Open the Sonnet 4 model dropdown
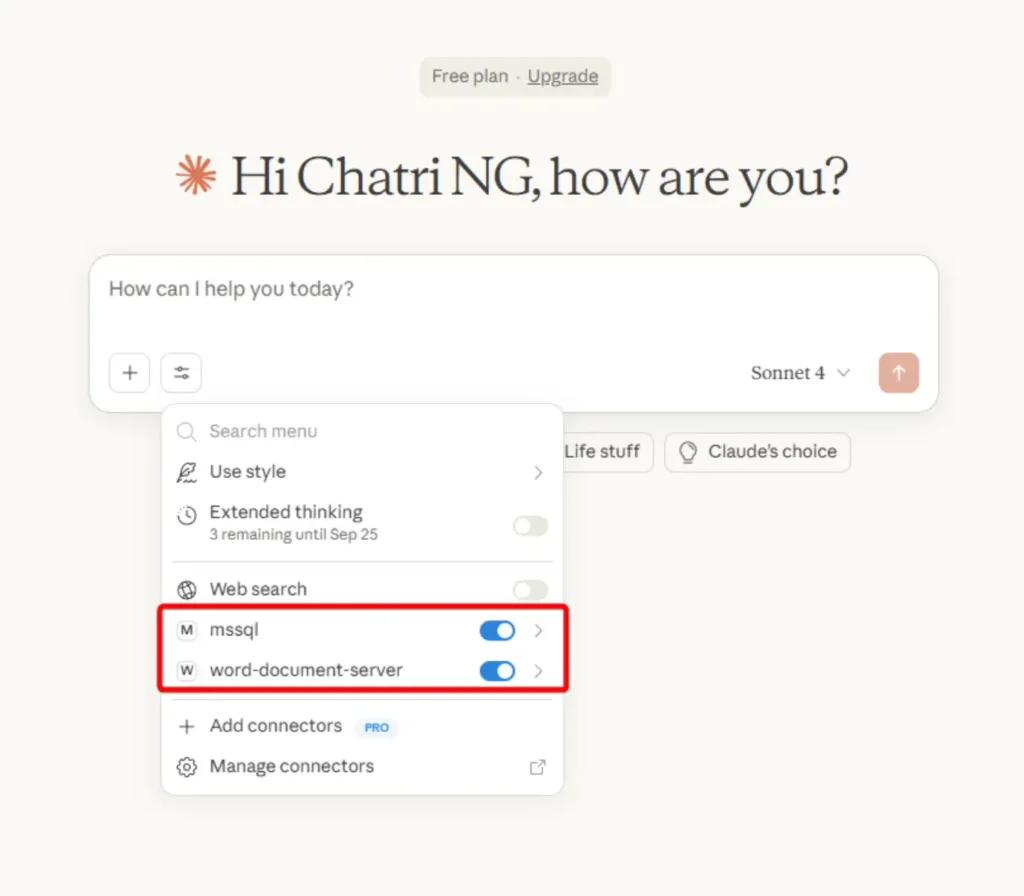 800,373
